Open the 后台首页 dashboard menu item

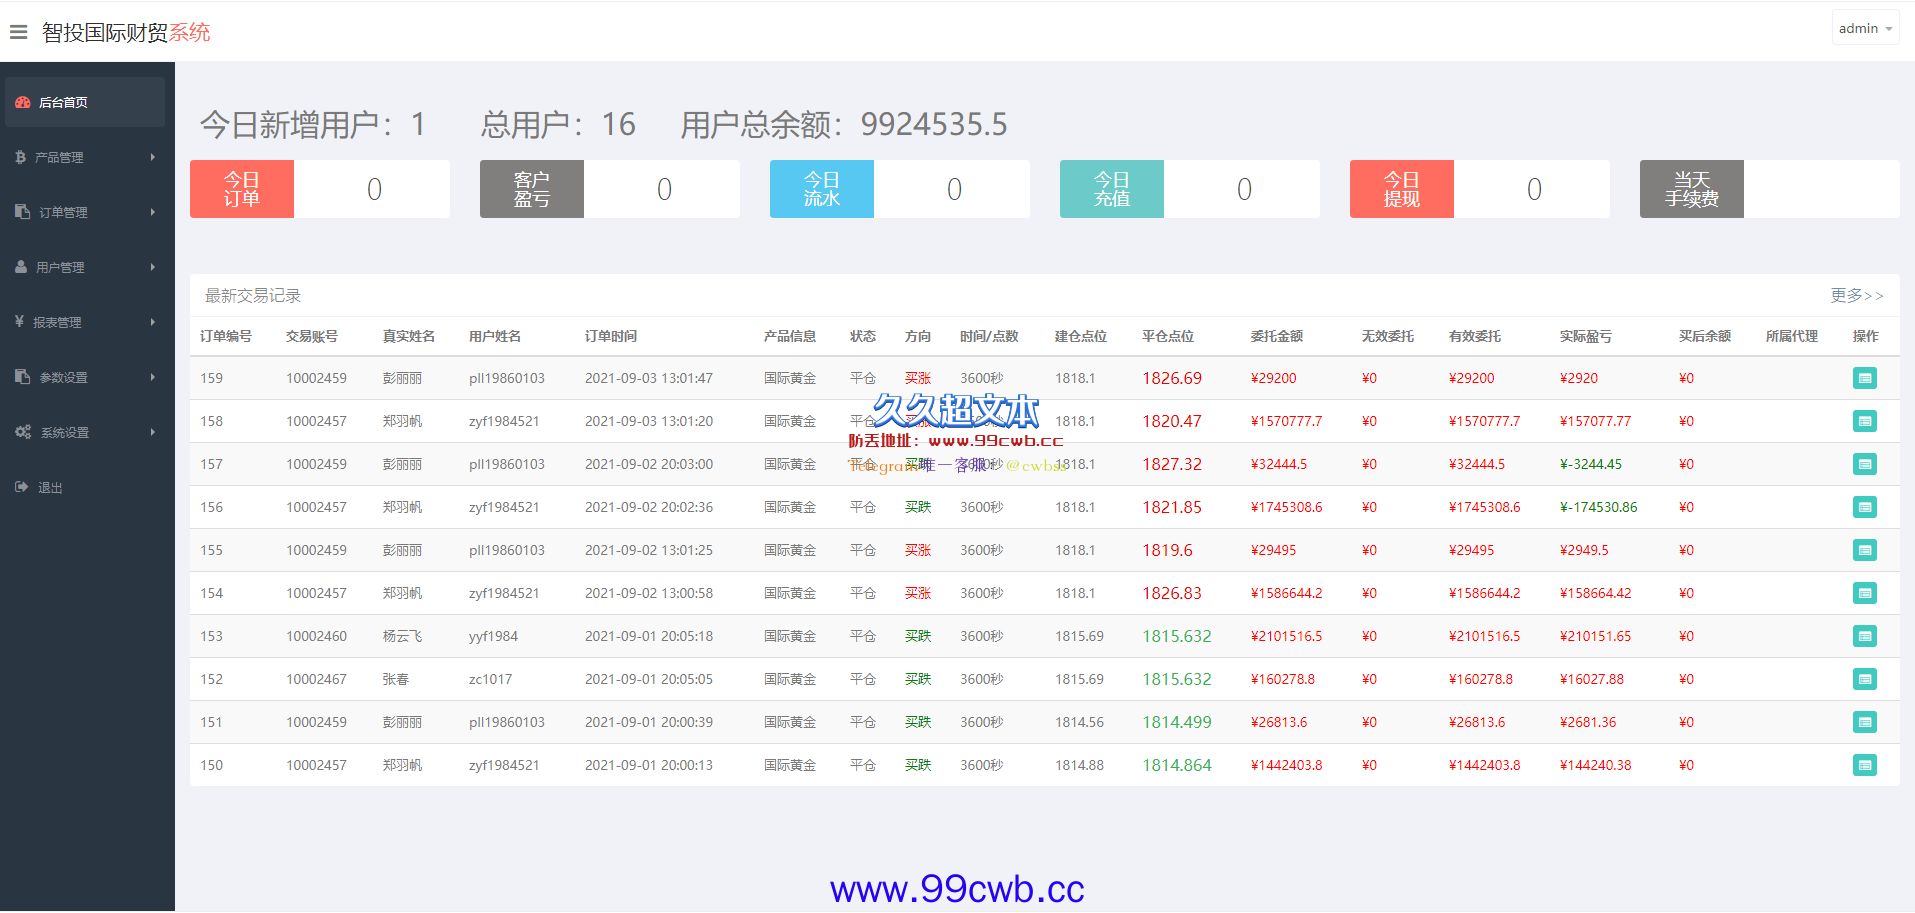pos(85,102)
